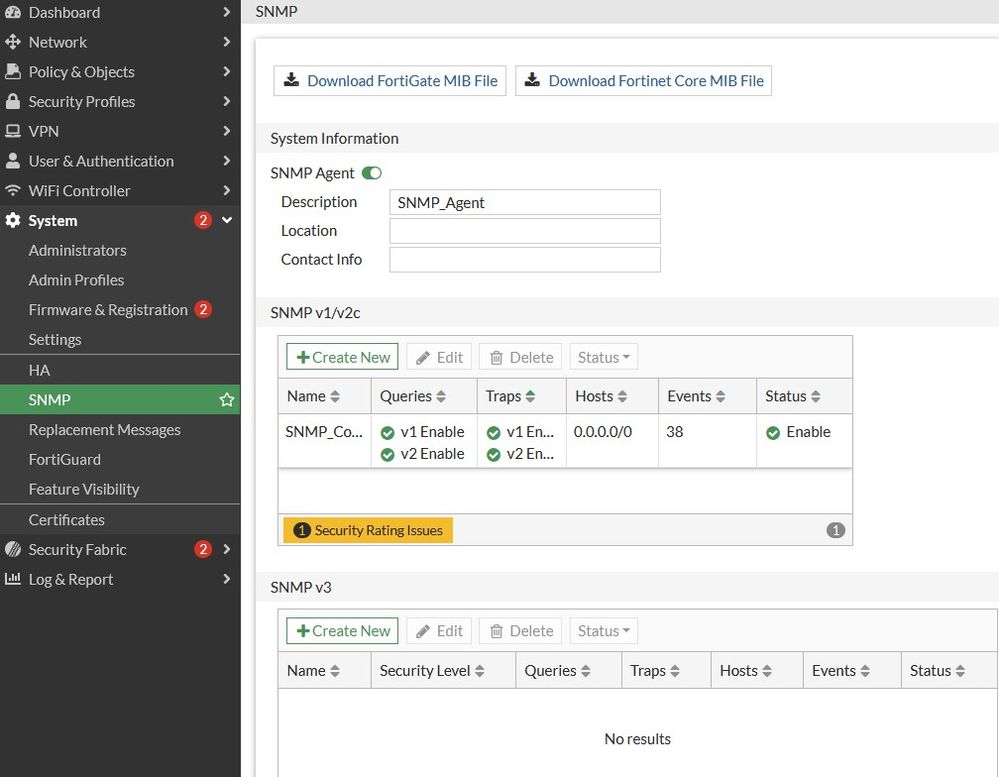Viewport: 999px width, 777px height.
Task: Click the WiFi Controller signal icon
Action: (x=13, y=191)
